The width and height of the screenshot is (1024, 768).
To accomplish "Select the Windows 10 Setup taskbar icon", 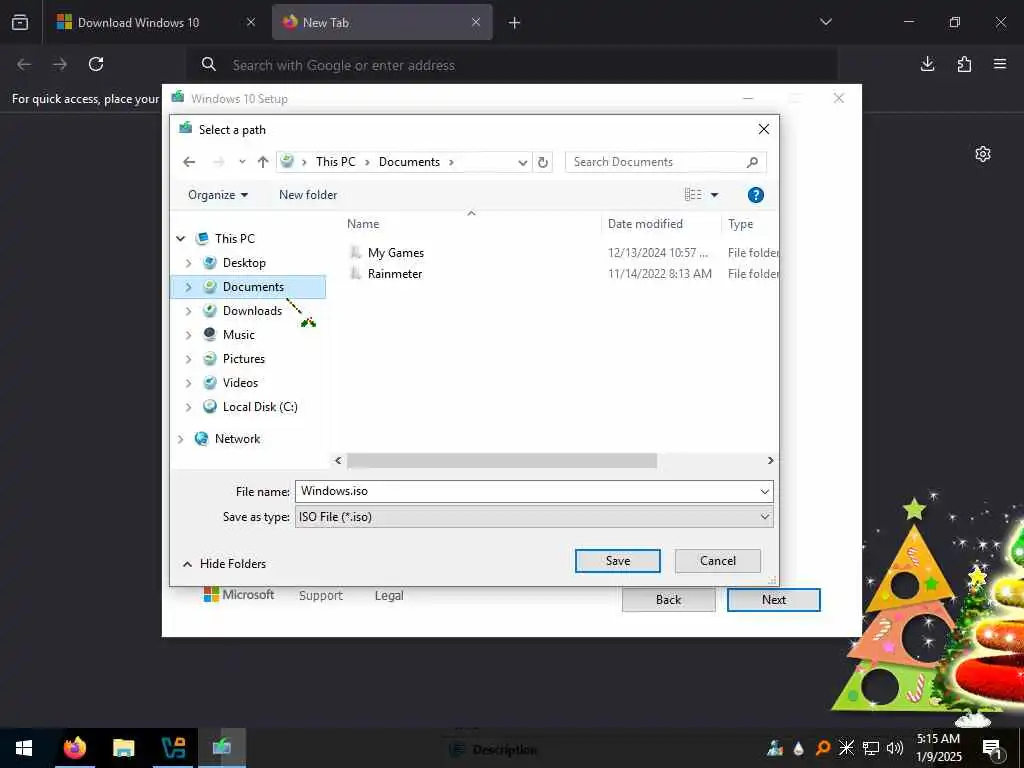I will (222, 748).
